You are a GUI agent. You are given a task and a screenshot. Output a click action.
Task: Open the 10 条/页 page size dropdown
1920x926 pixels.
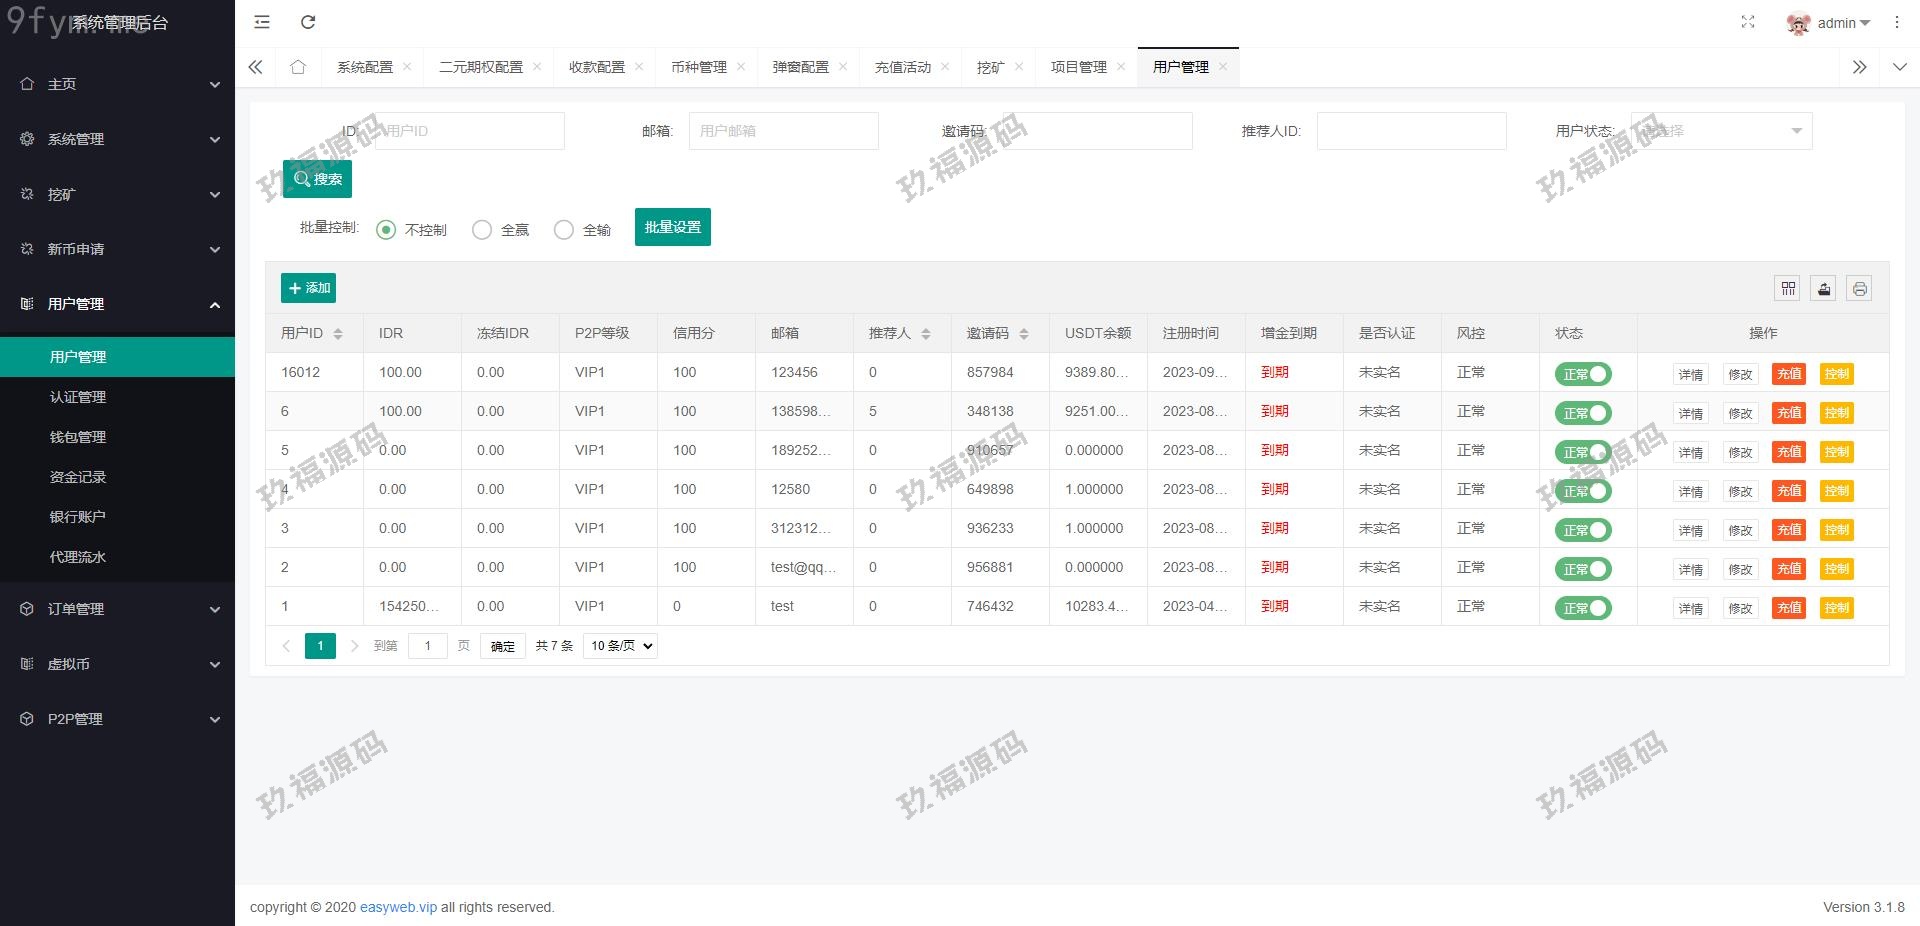click(621, 646)
